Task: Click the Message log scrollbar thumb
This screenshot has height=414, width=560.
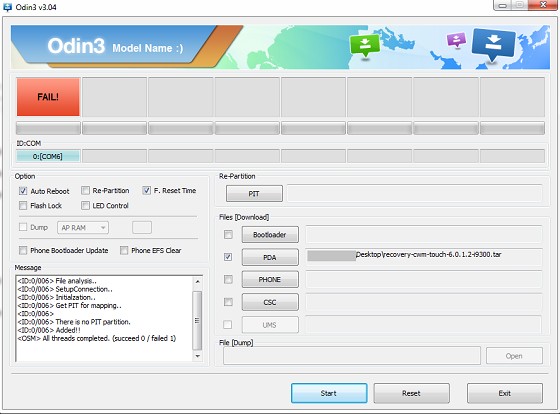Action: pos(197,320)
